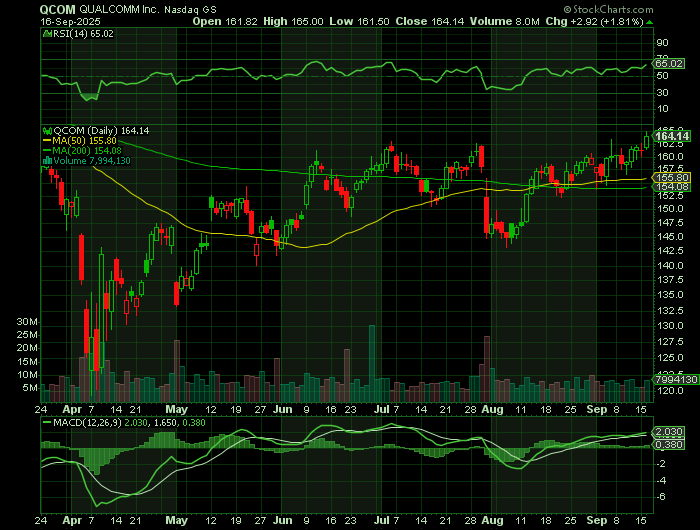The width and height of the screenshot is (700, 530).
Task: Click the 0.380 histogram value tag on right
Action: (669, 444)
